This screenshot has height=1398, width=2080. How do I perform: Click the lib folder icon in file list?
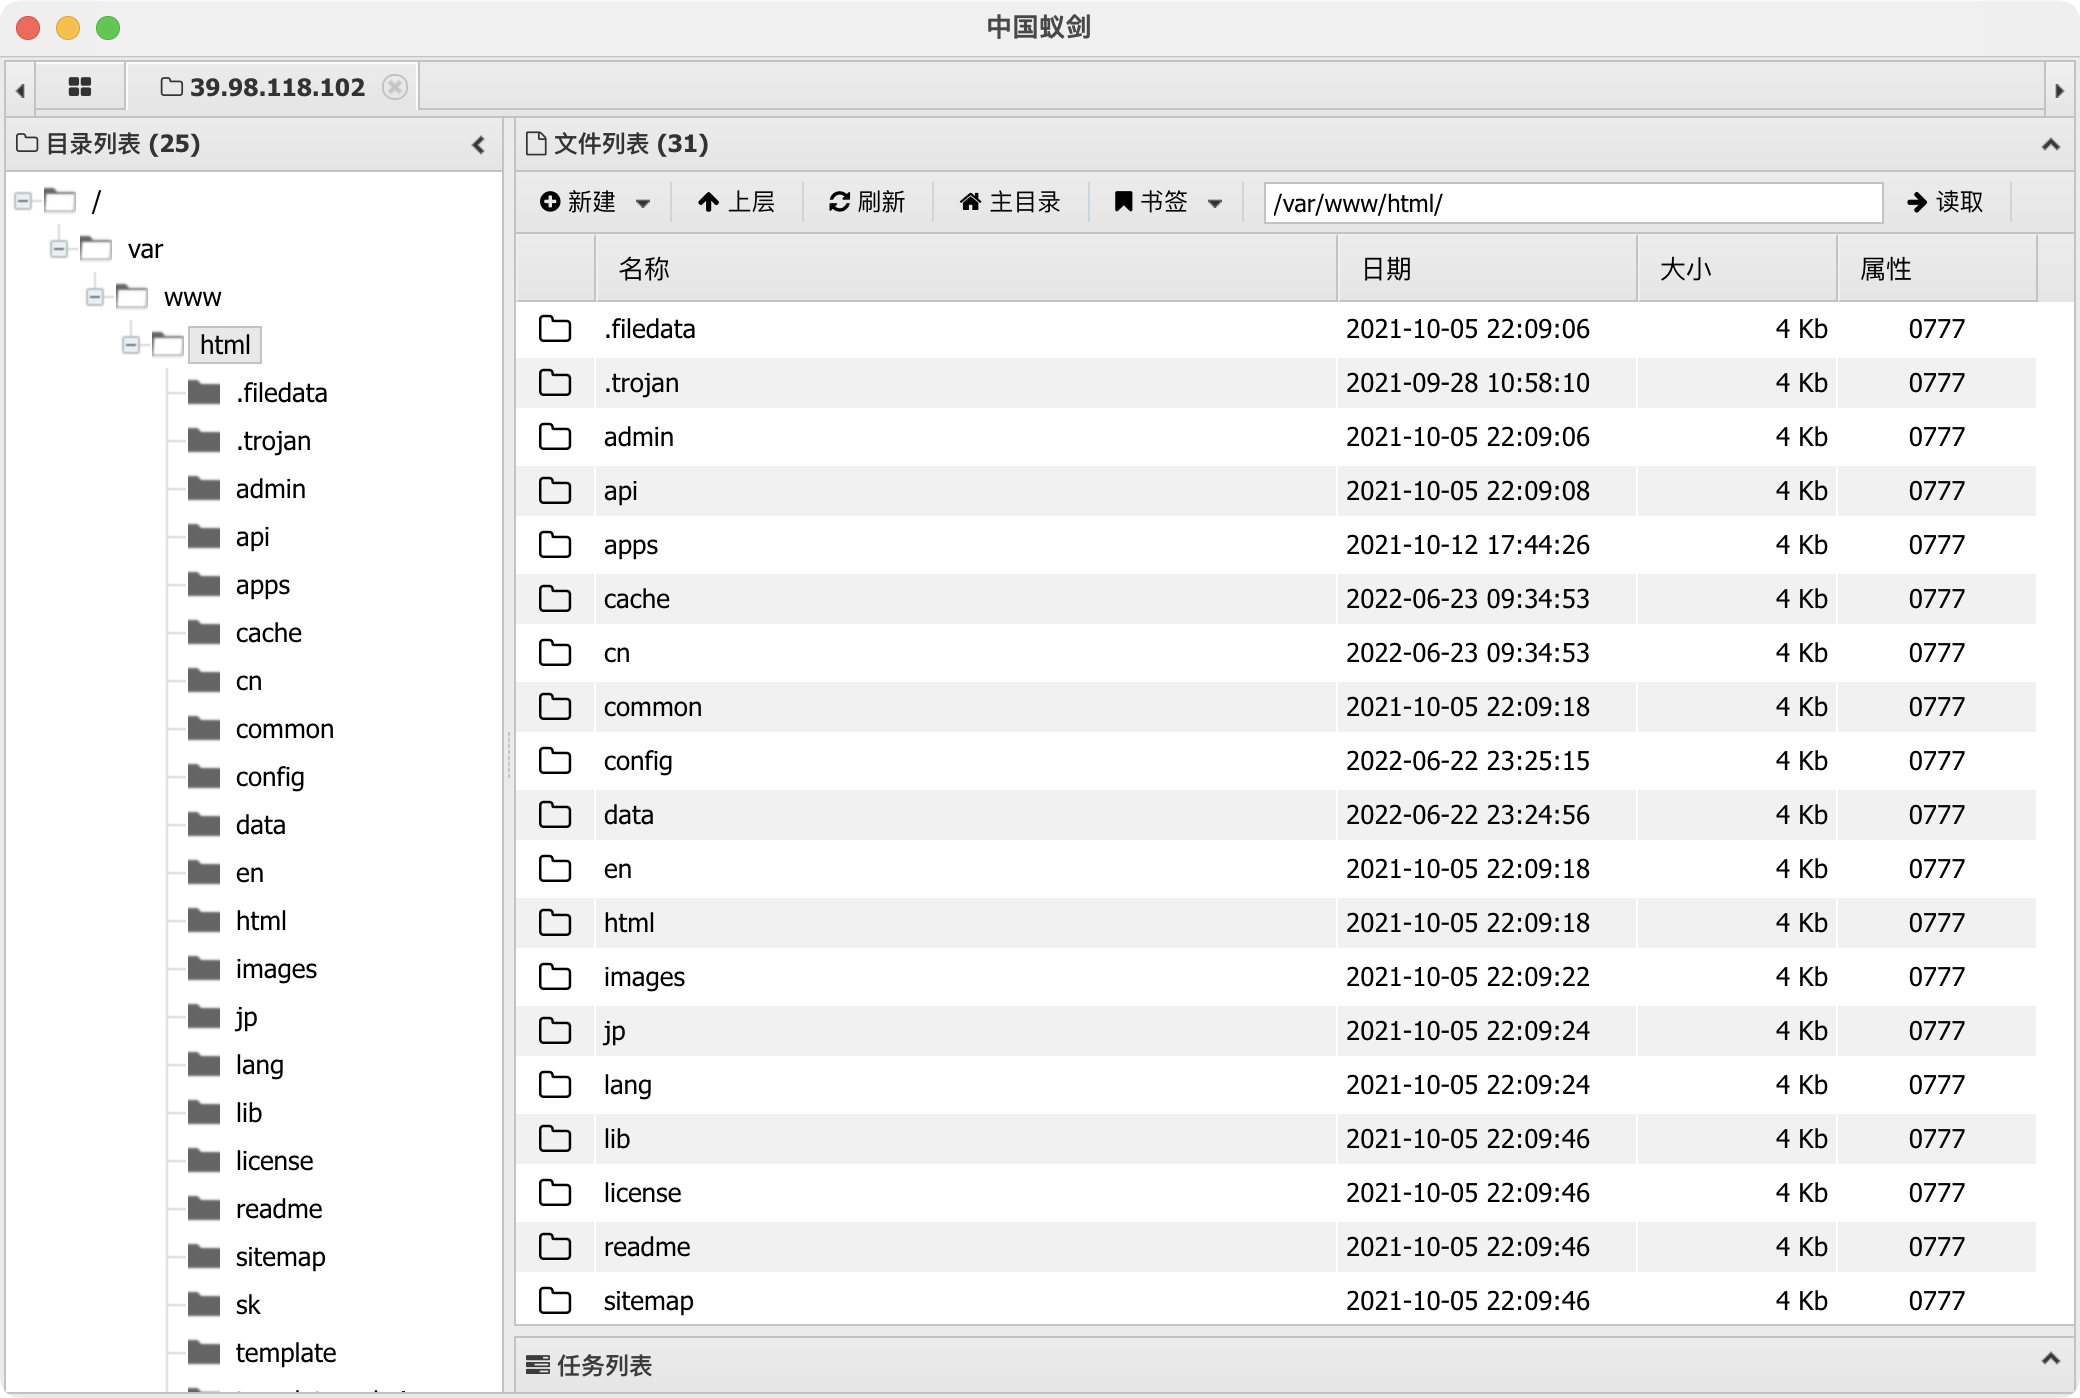point(555,1139)
